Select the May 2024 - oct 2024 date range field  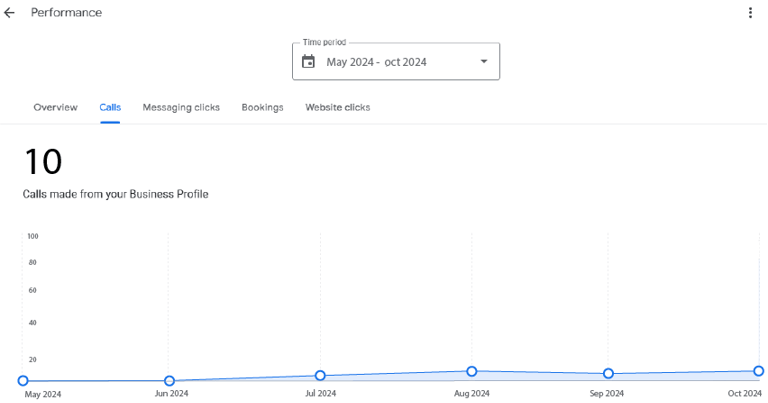(x=377, y=62)
